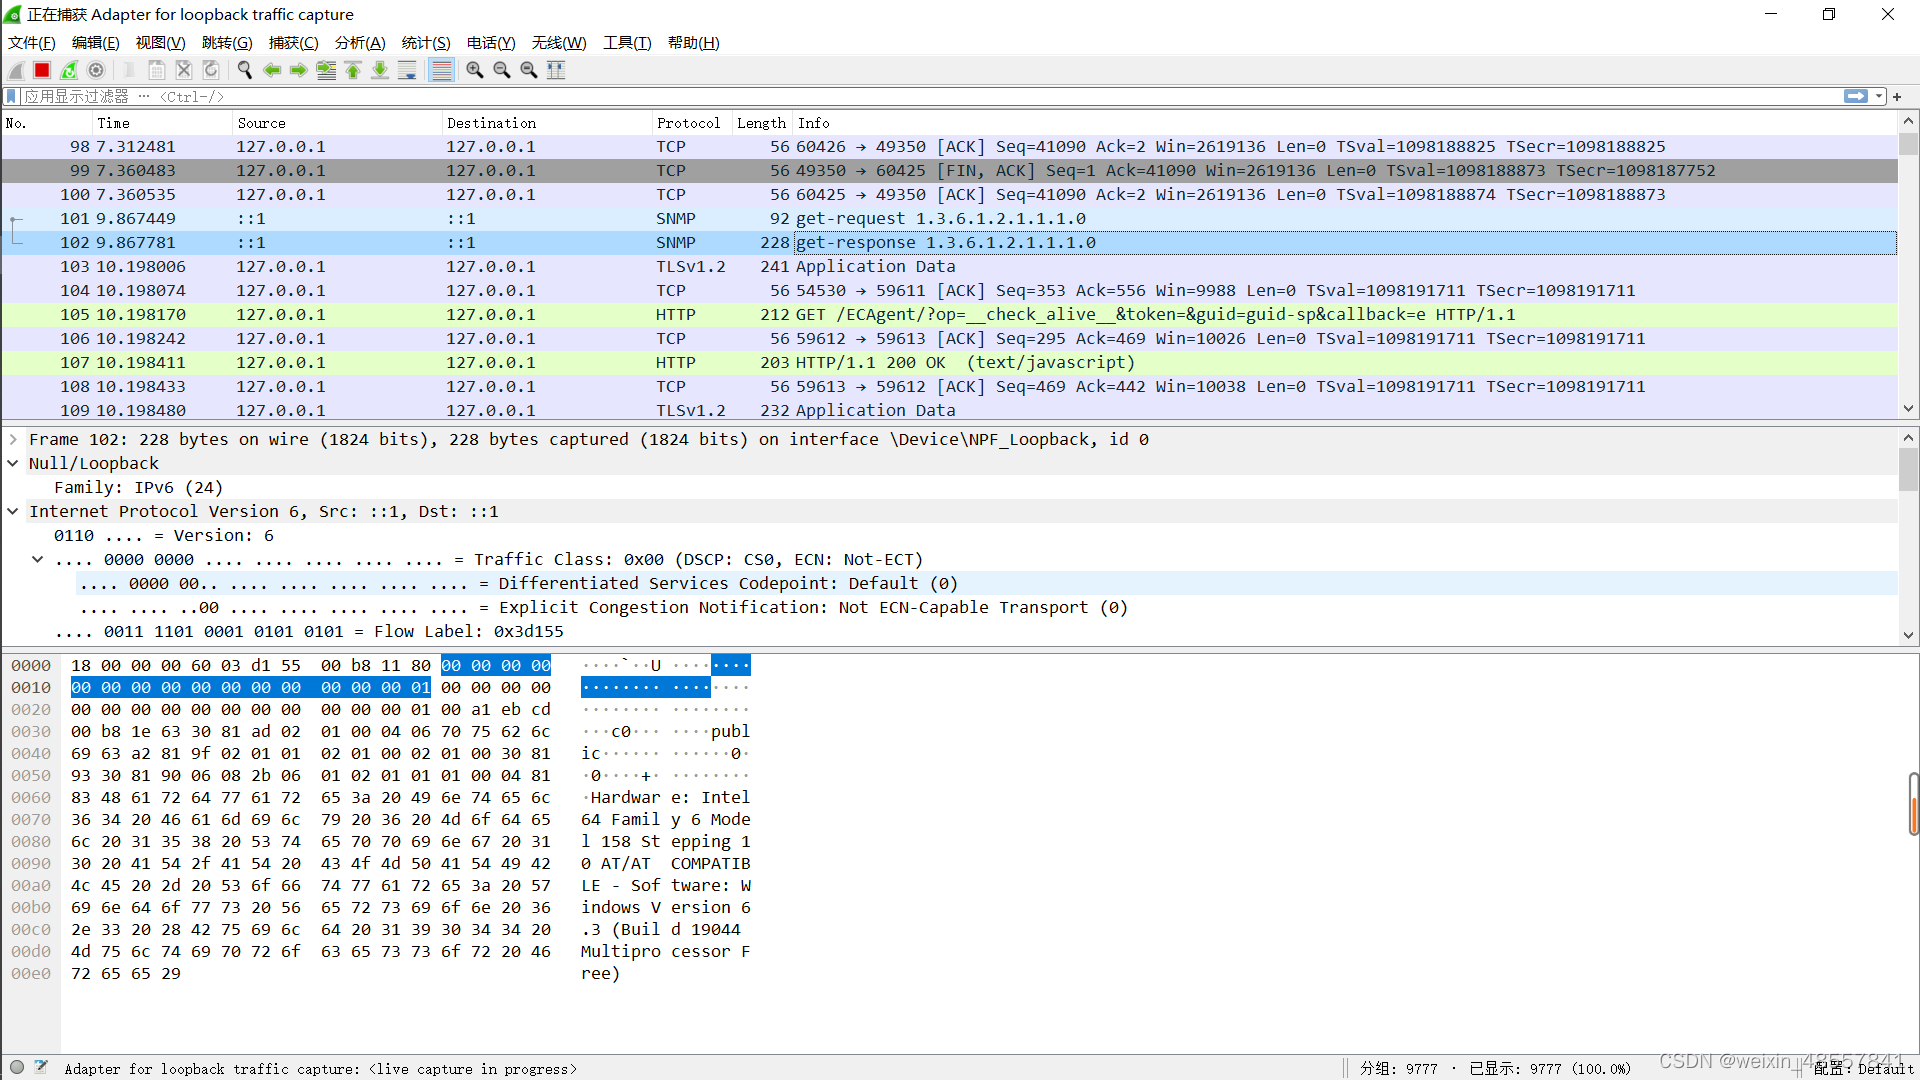Toggle the Colorize packet list button
Image resolution: width=1920 pixels, height=1080 pixels.
(441, 70)
